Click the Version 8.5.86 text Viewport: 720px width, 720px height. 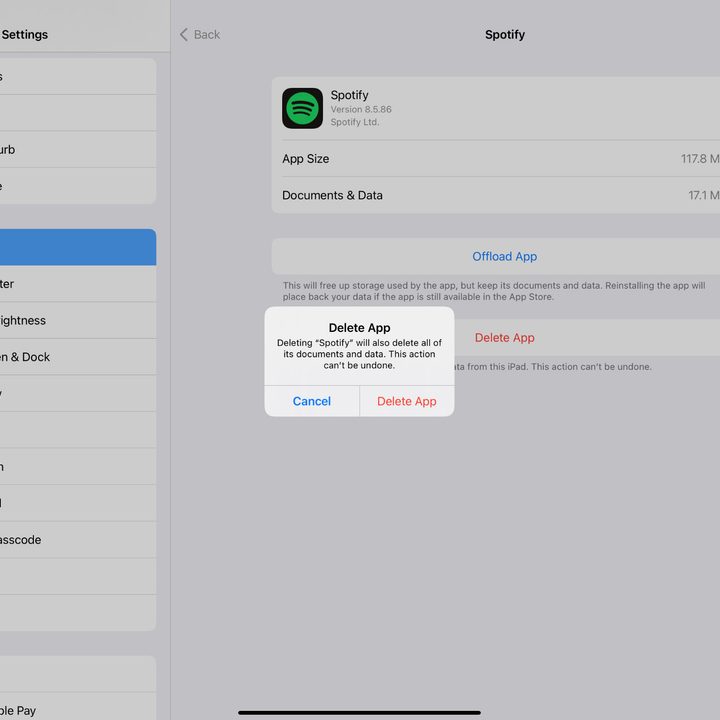point(361,109)
